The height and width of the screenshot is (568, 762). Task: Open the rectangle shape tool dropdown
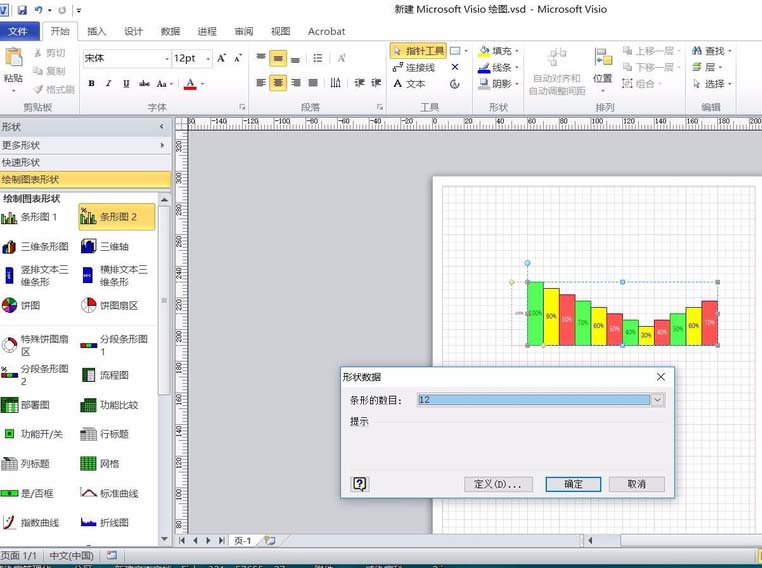466,51
